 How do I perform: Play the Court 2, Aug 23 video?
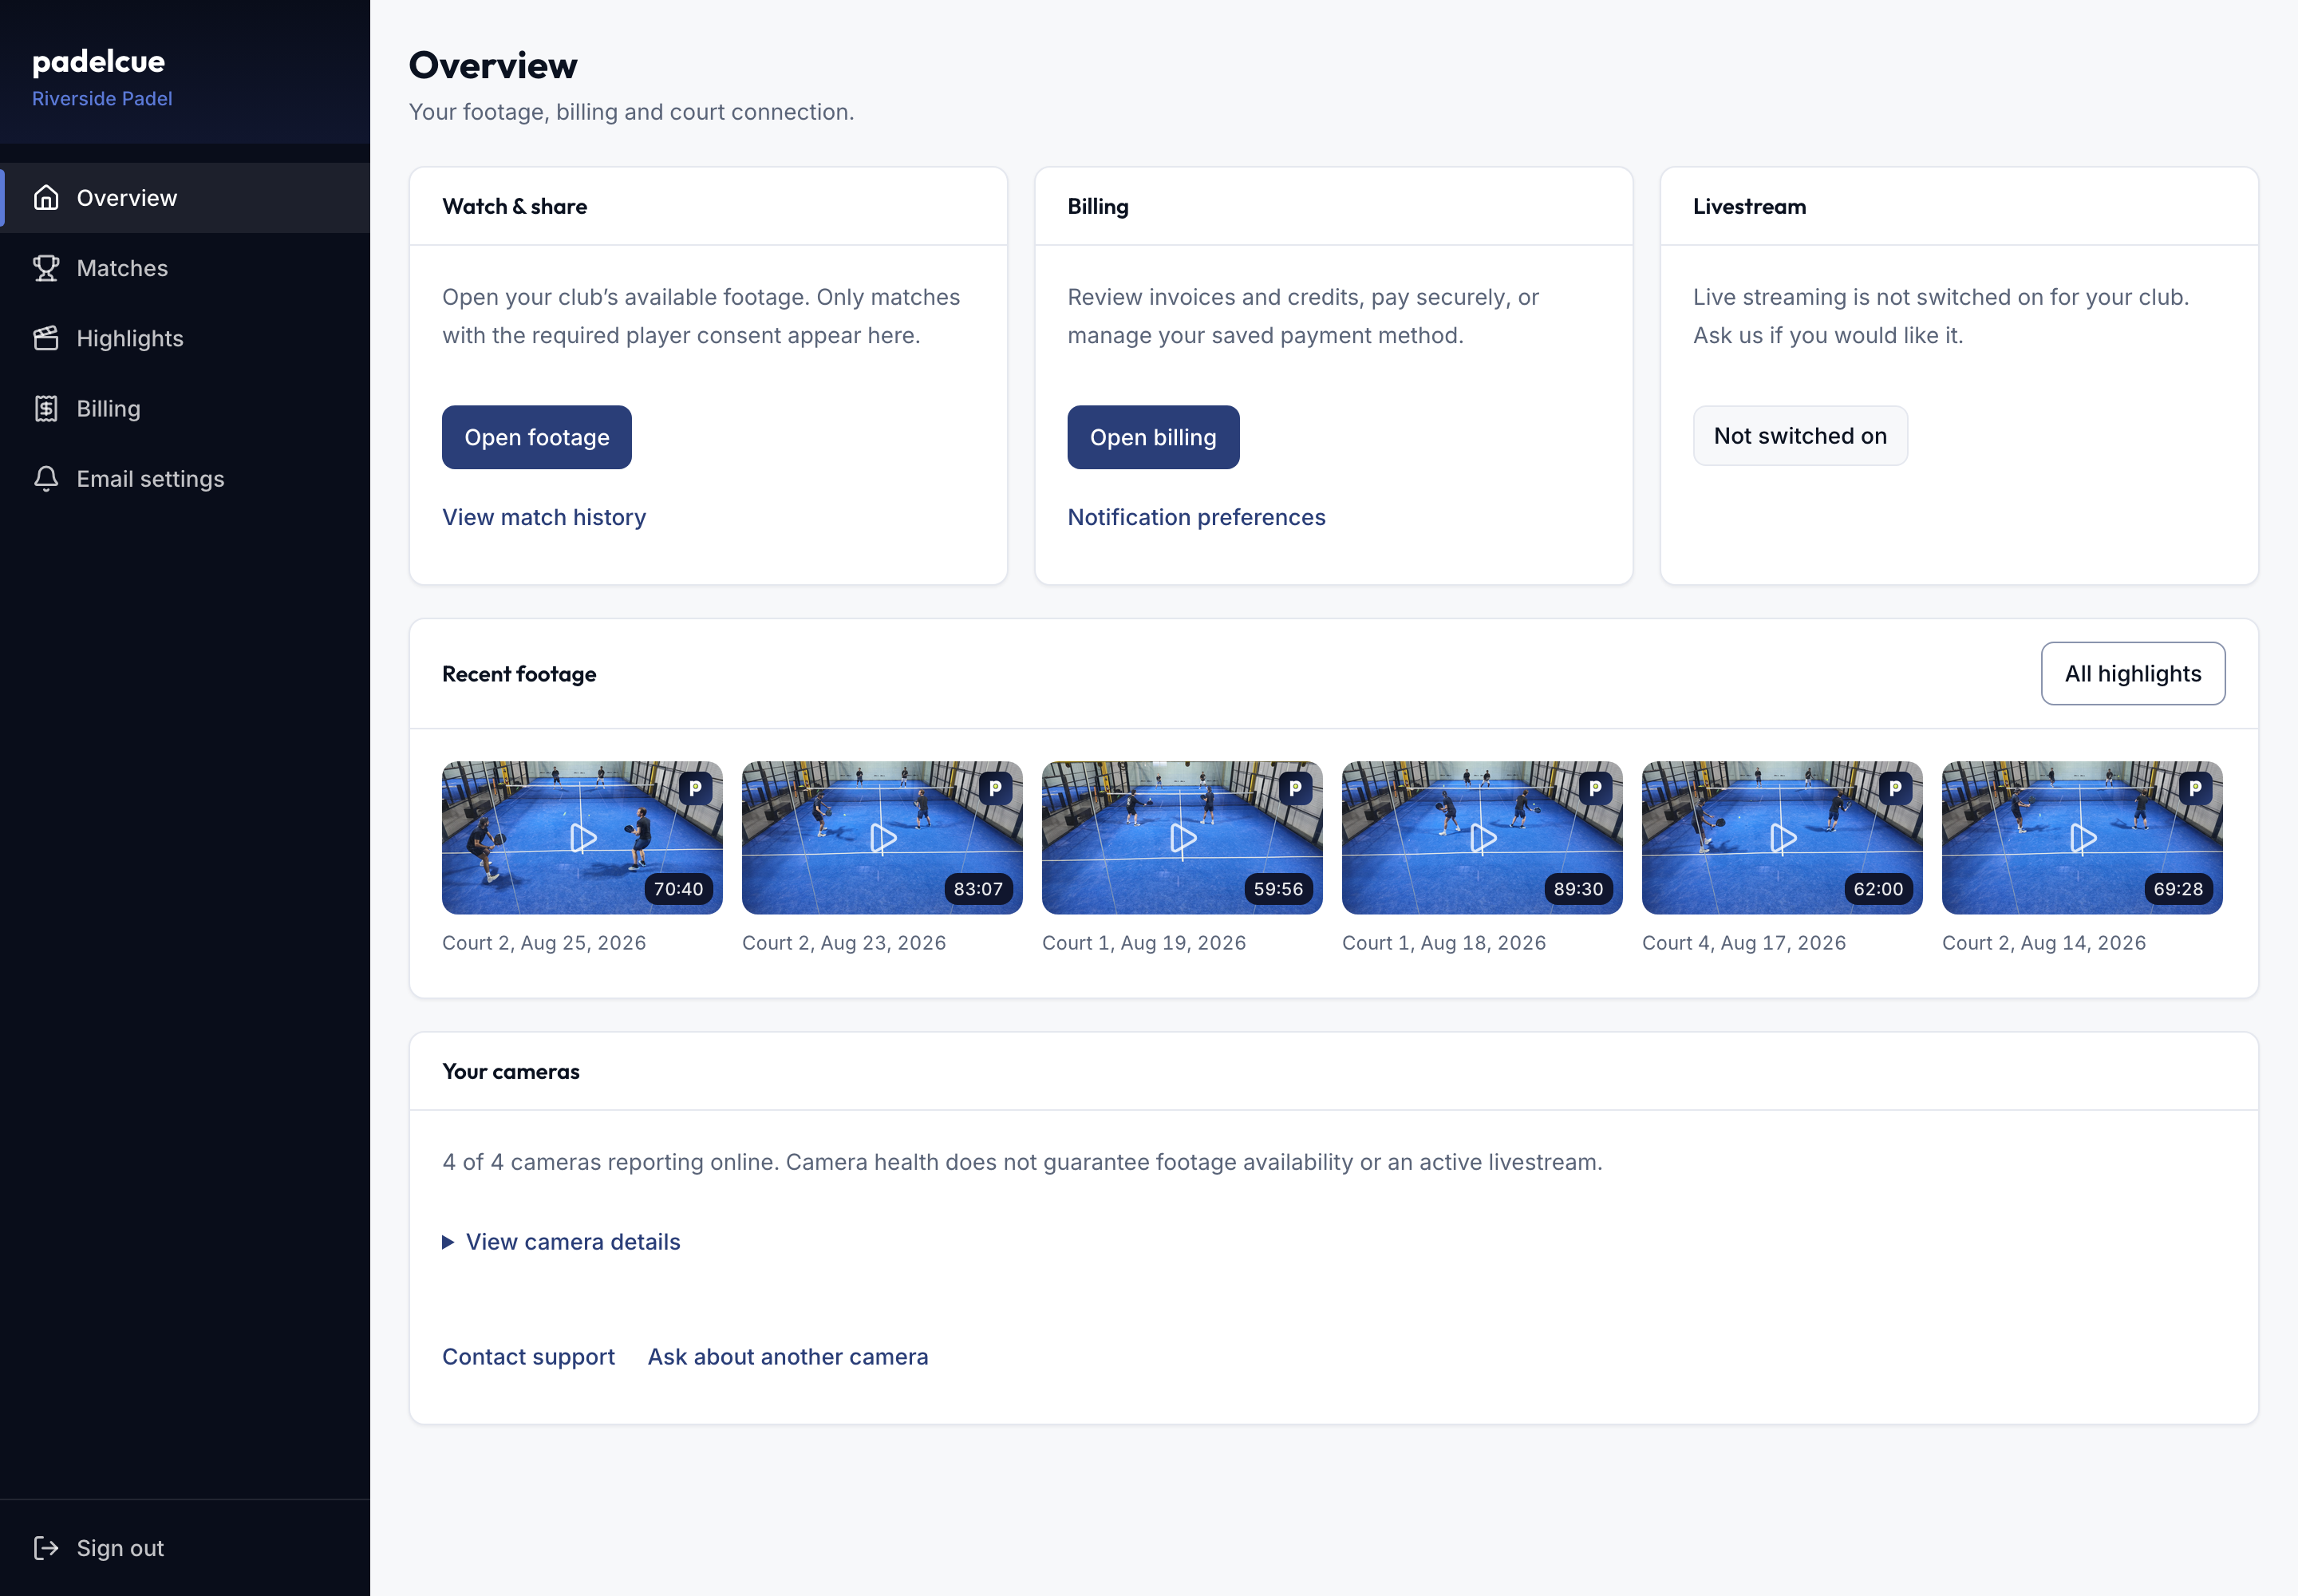[x=883, y=838]
